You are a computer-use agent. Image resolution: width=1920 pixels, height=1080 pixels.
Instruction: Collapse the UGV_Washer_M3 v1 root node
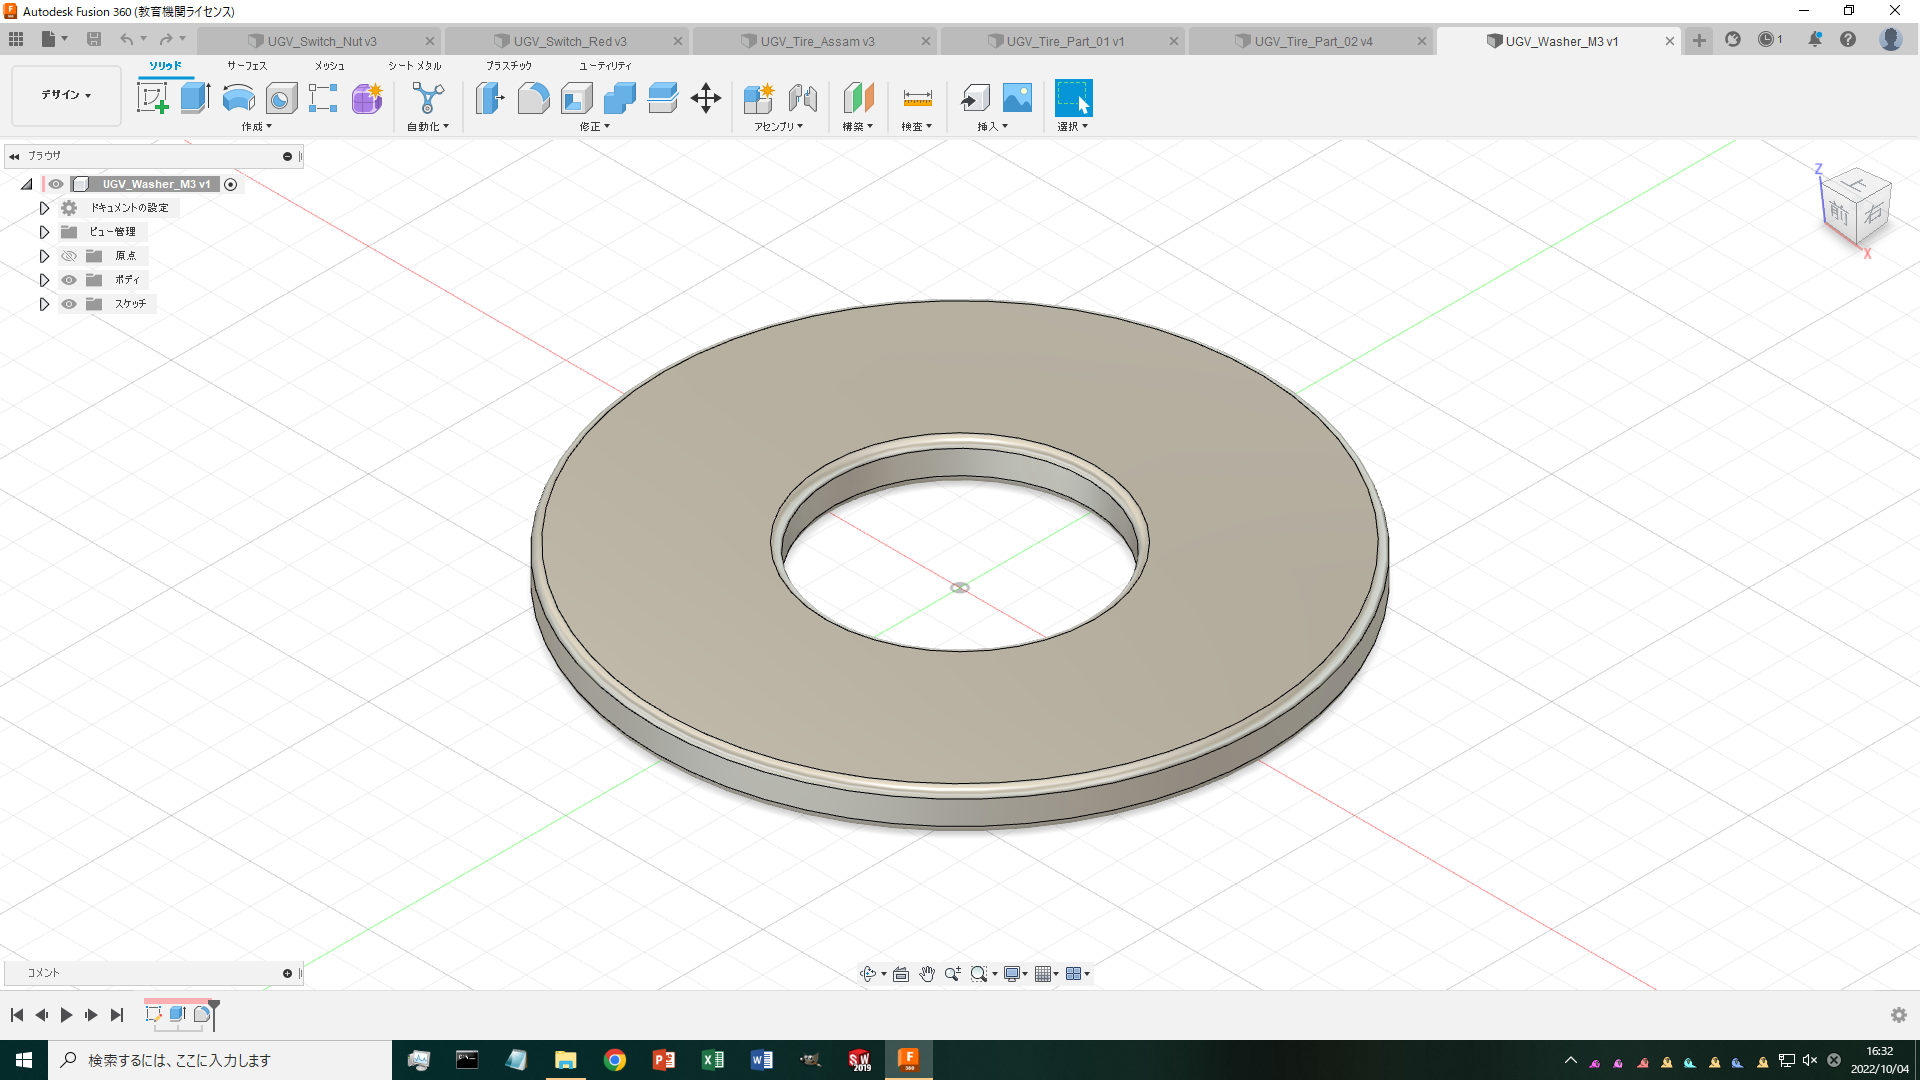(x=27, y=184)
